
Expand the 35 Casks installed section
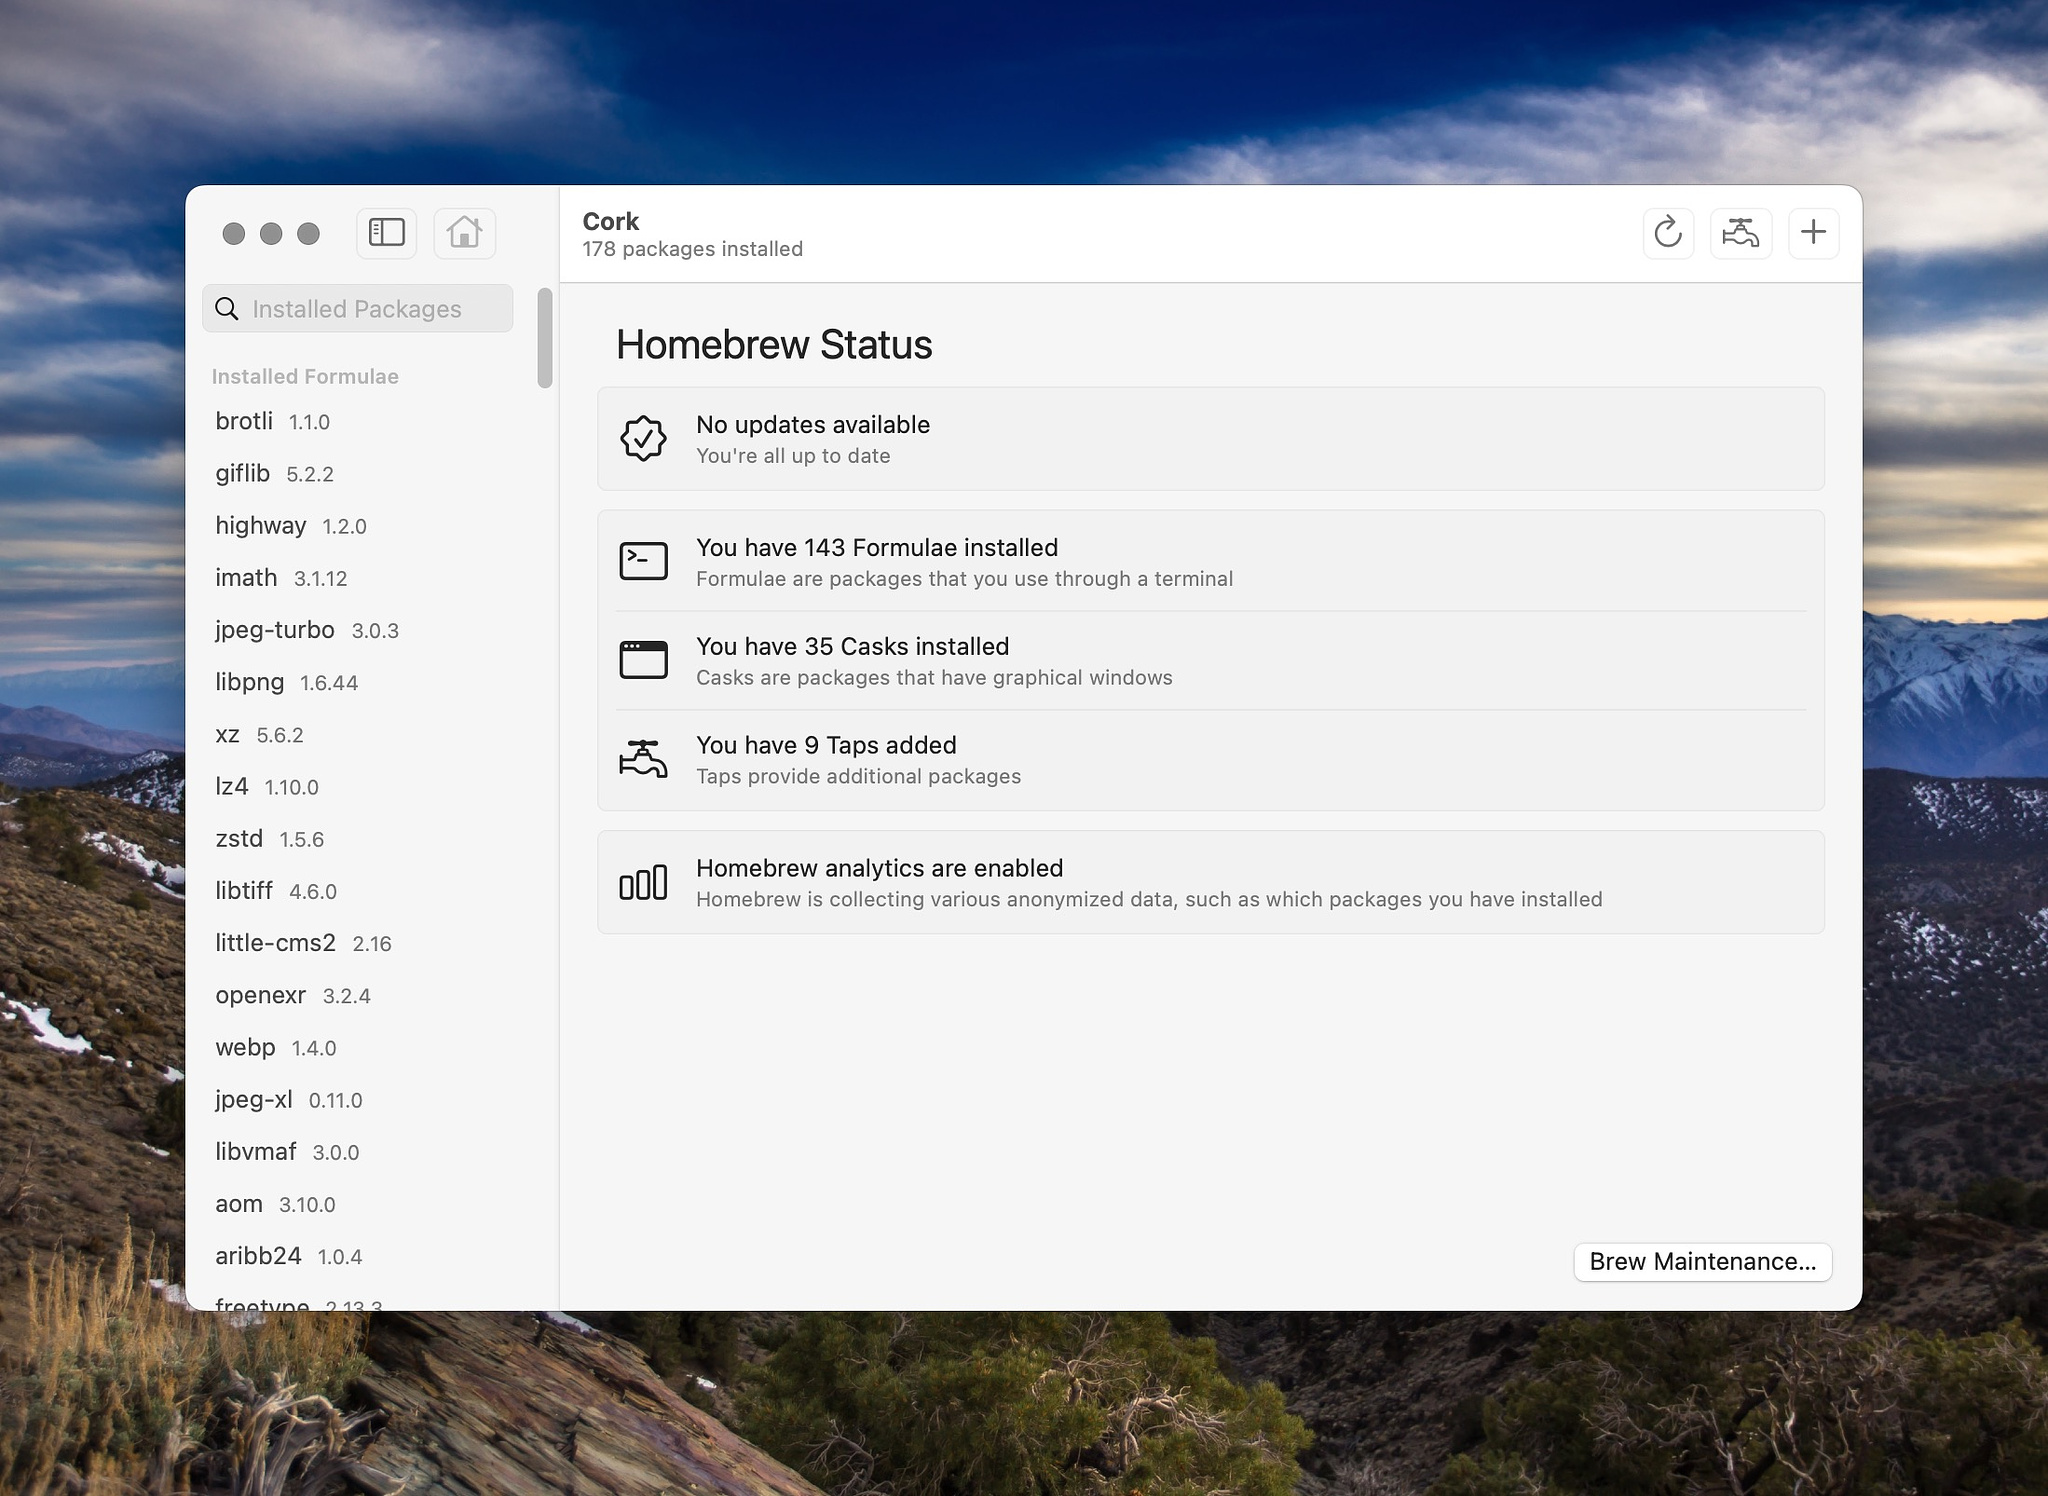click(x=1210, y=658)
